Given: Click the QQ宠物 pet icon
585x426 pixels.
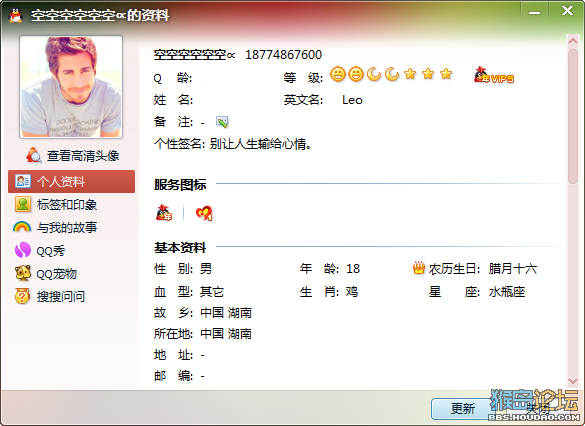Looking at the screenshot, I should (22, 273).
